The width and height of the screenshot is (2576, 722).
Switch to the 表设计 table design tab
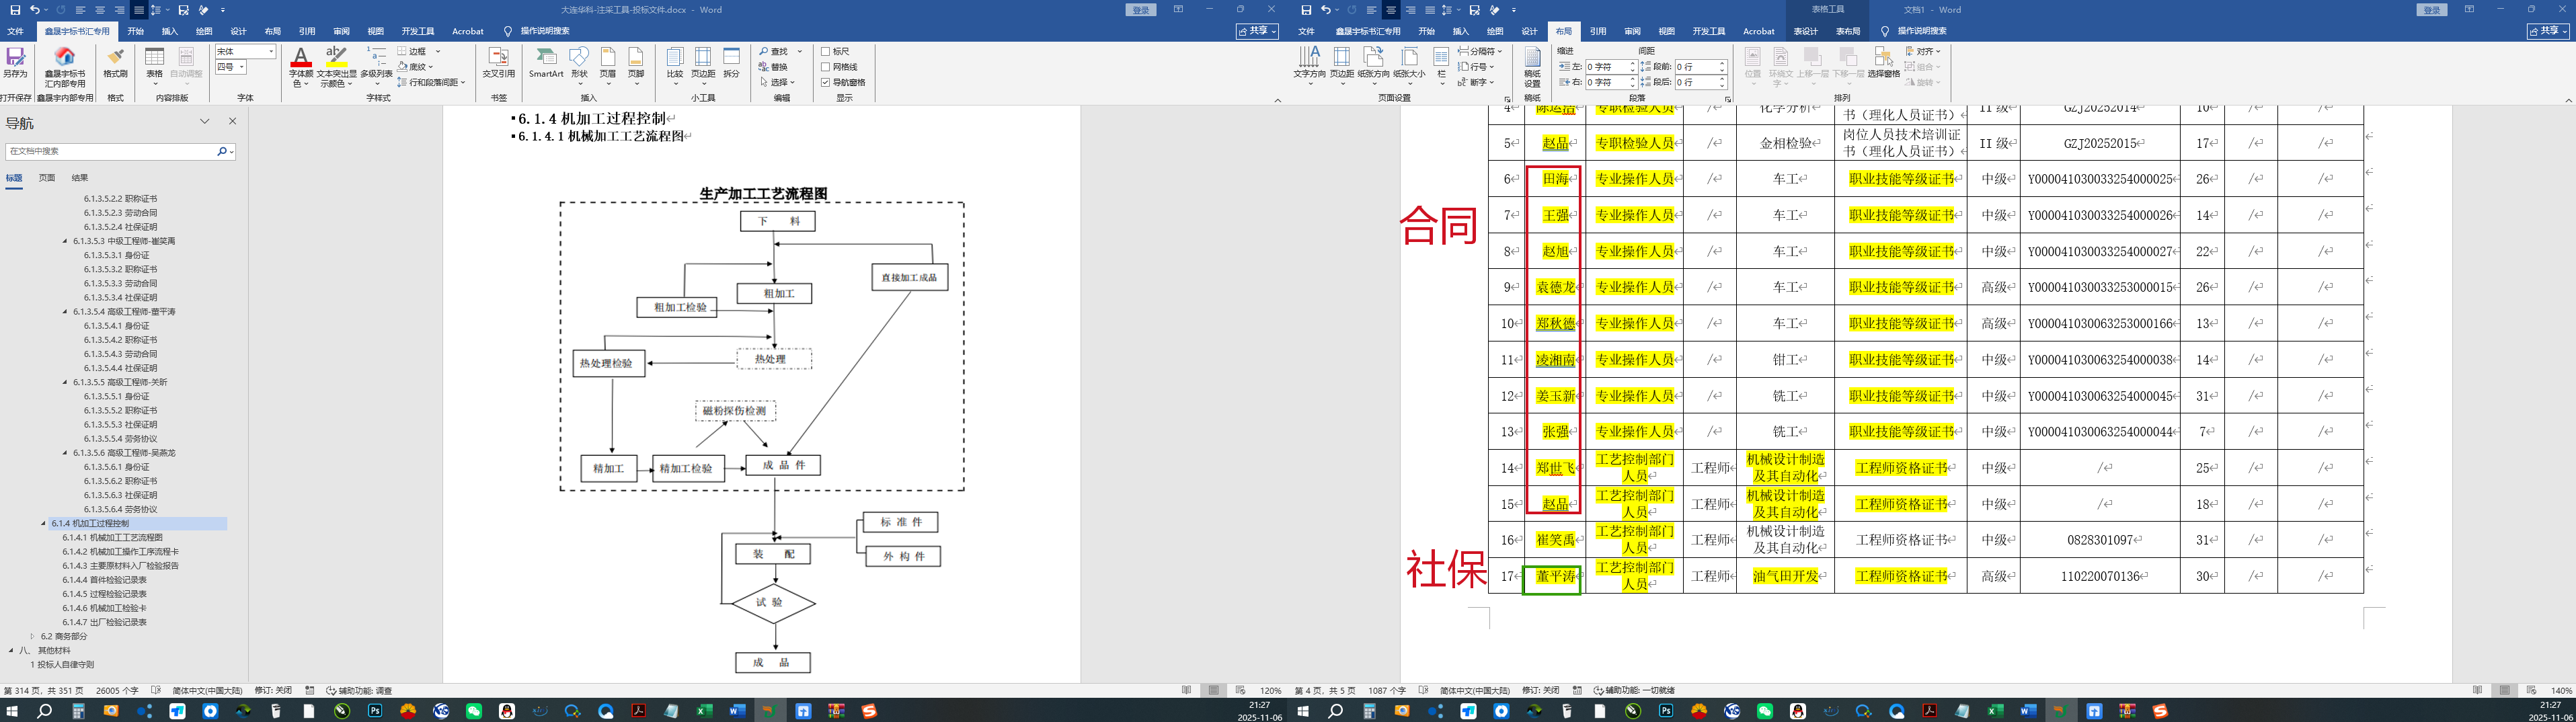[x=1805, y=31]
